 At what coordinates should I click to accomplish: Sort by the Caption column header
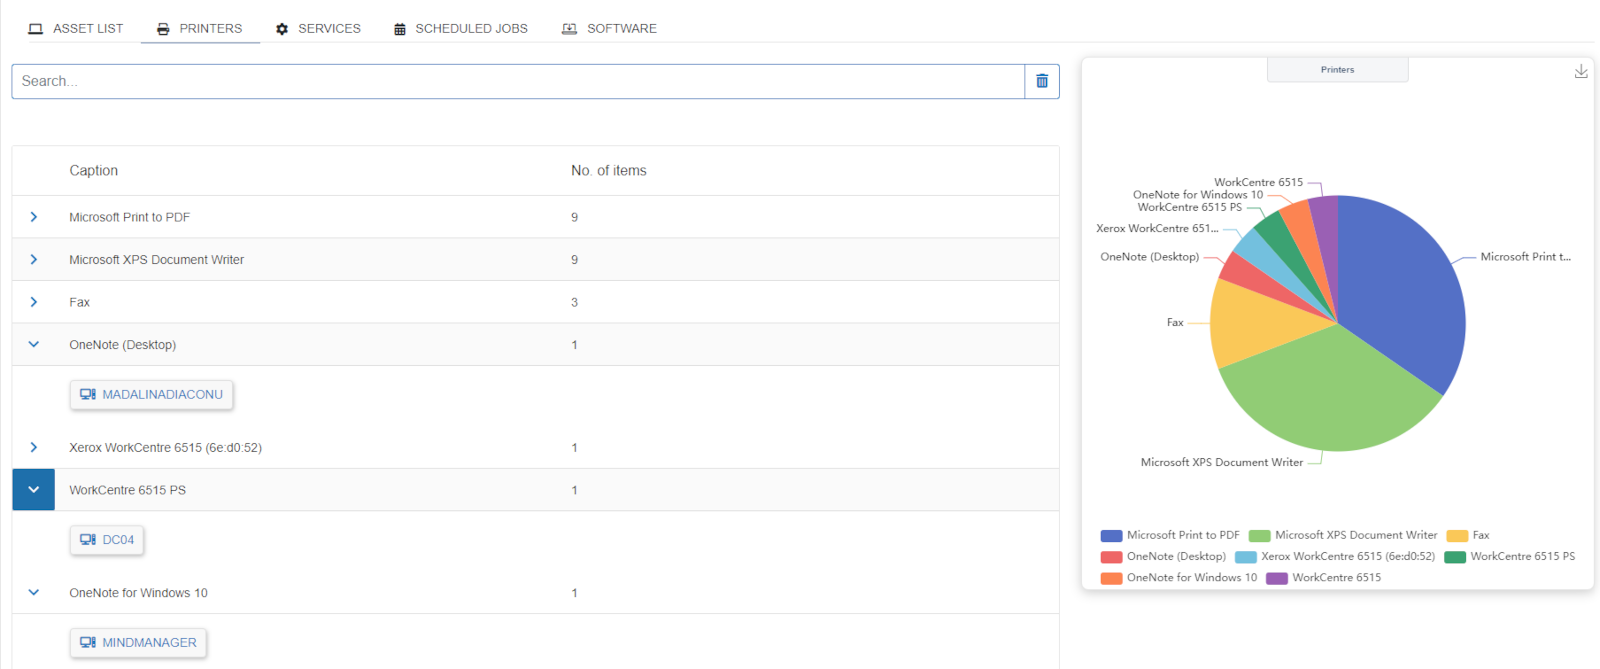[x=94, y=171]
